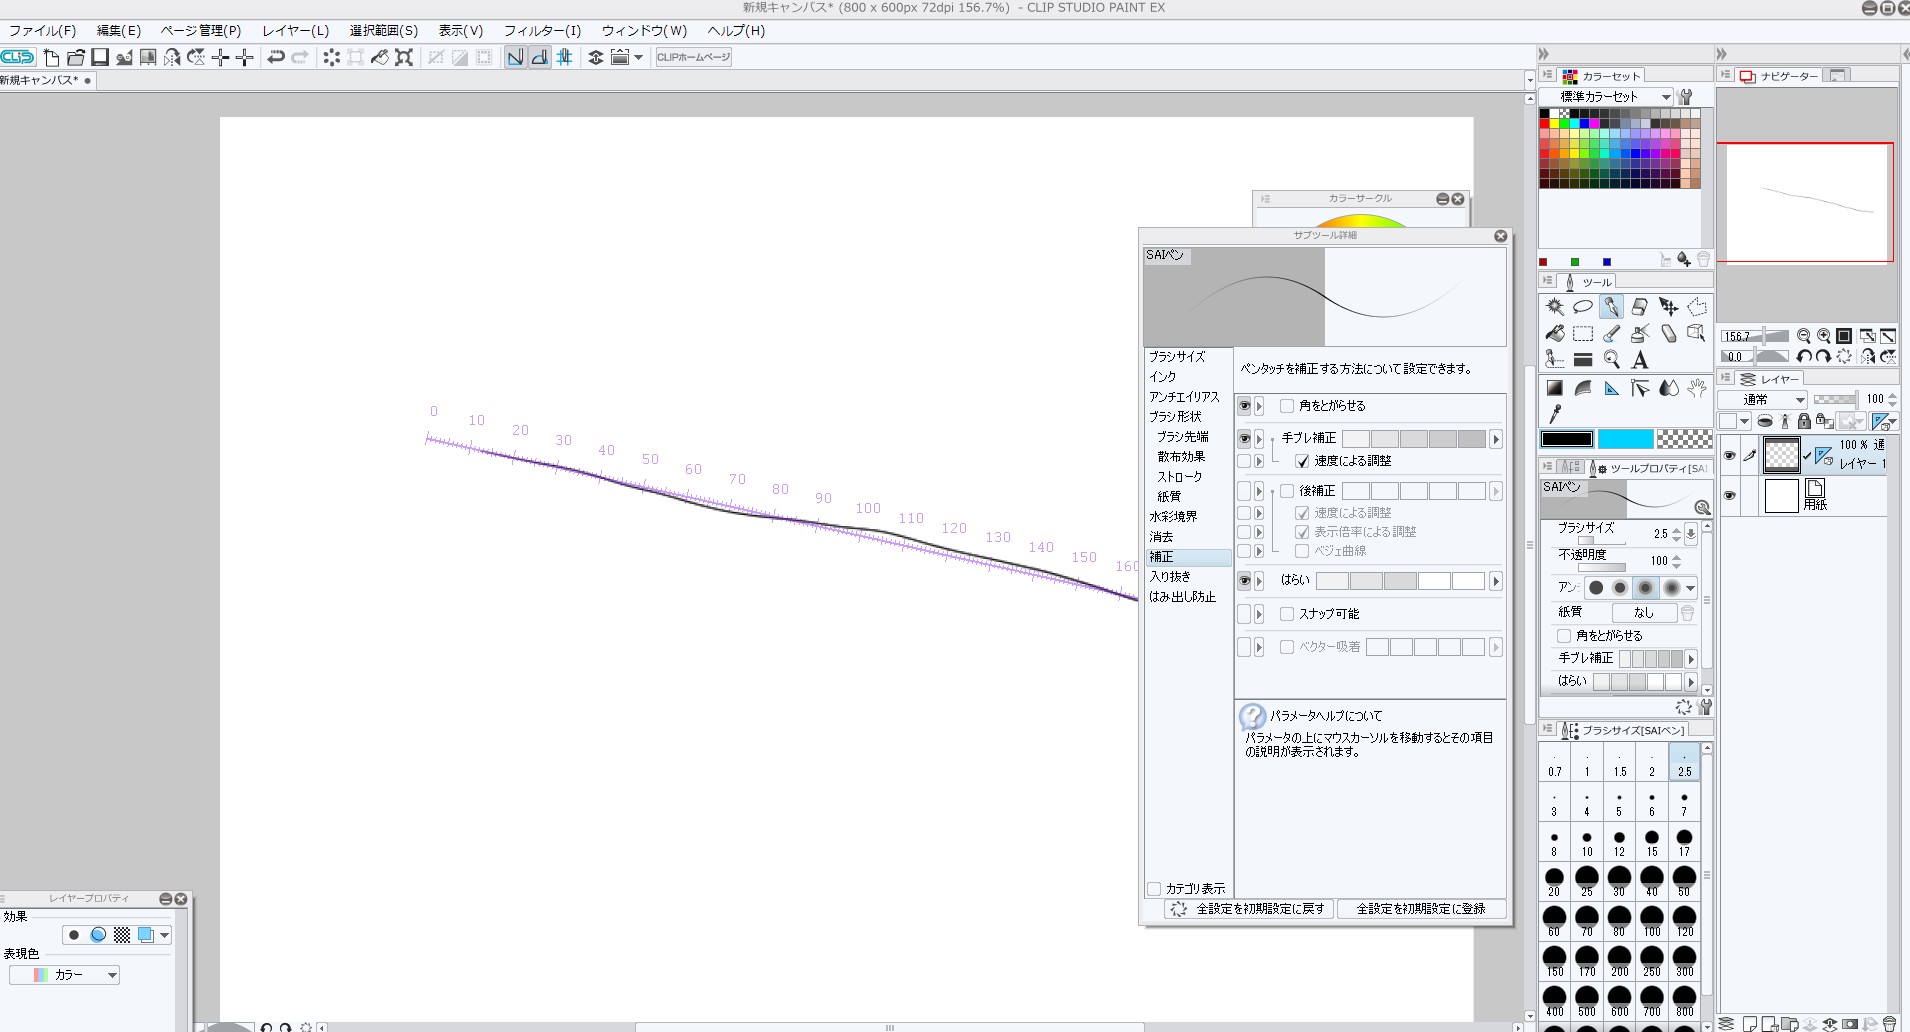The width and height of the screenshot is (1910, 1032).
Task: Hide レイヤー 1 with eye icon
Action: click(1729, 456)
